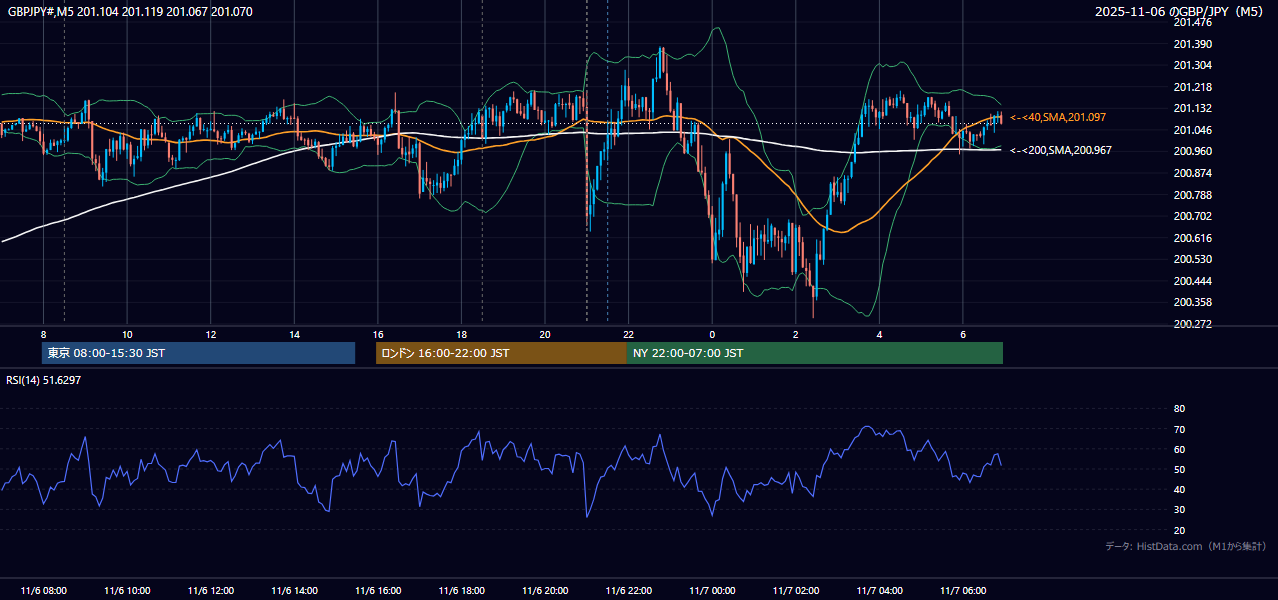The width and height of the screenshot is (1278, 600).
Task: Click price level 201.304 on the axis
Action: (1192, 66)
